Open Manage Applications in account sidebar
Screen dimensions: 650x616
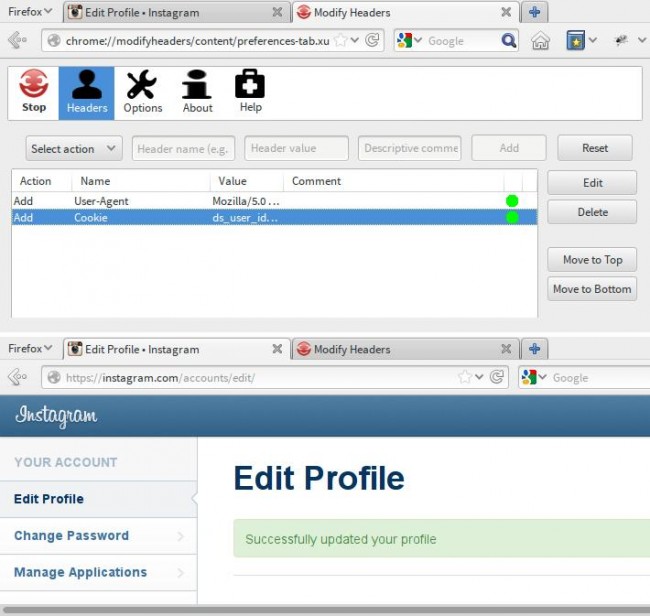[98, 572]
